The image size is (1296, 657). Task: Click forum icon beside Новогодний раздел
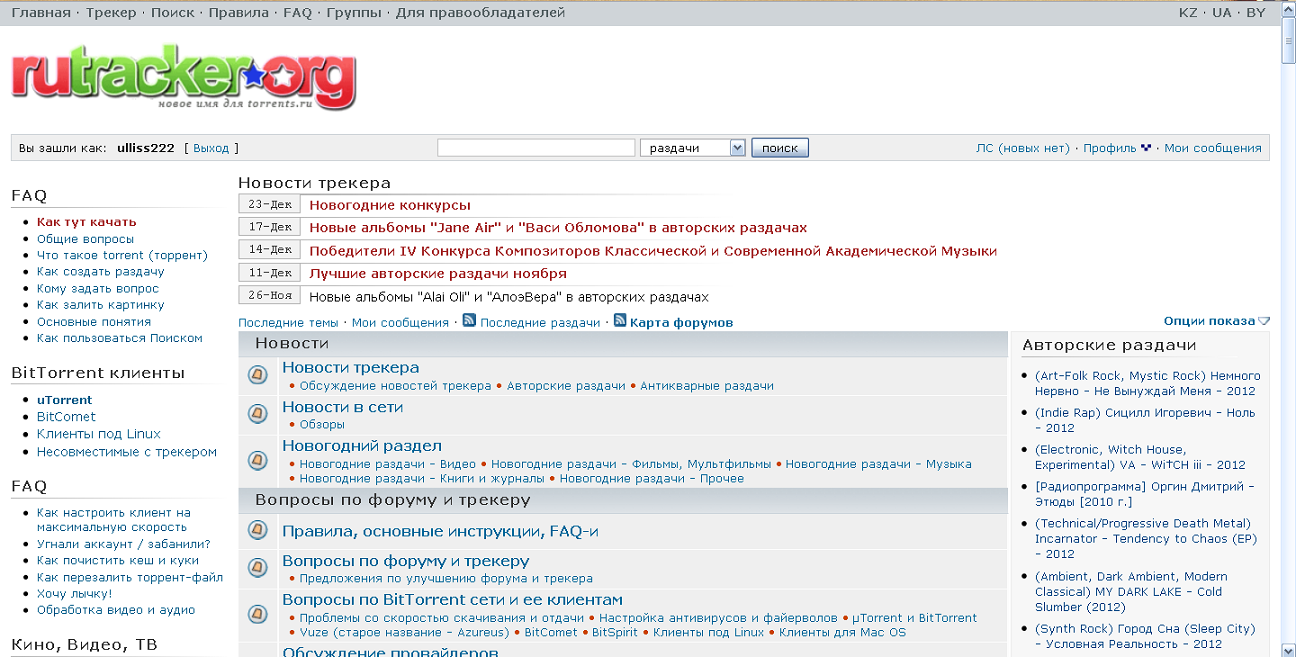257,460
